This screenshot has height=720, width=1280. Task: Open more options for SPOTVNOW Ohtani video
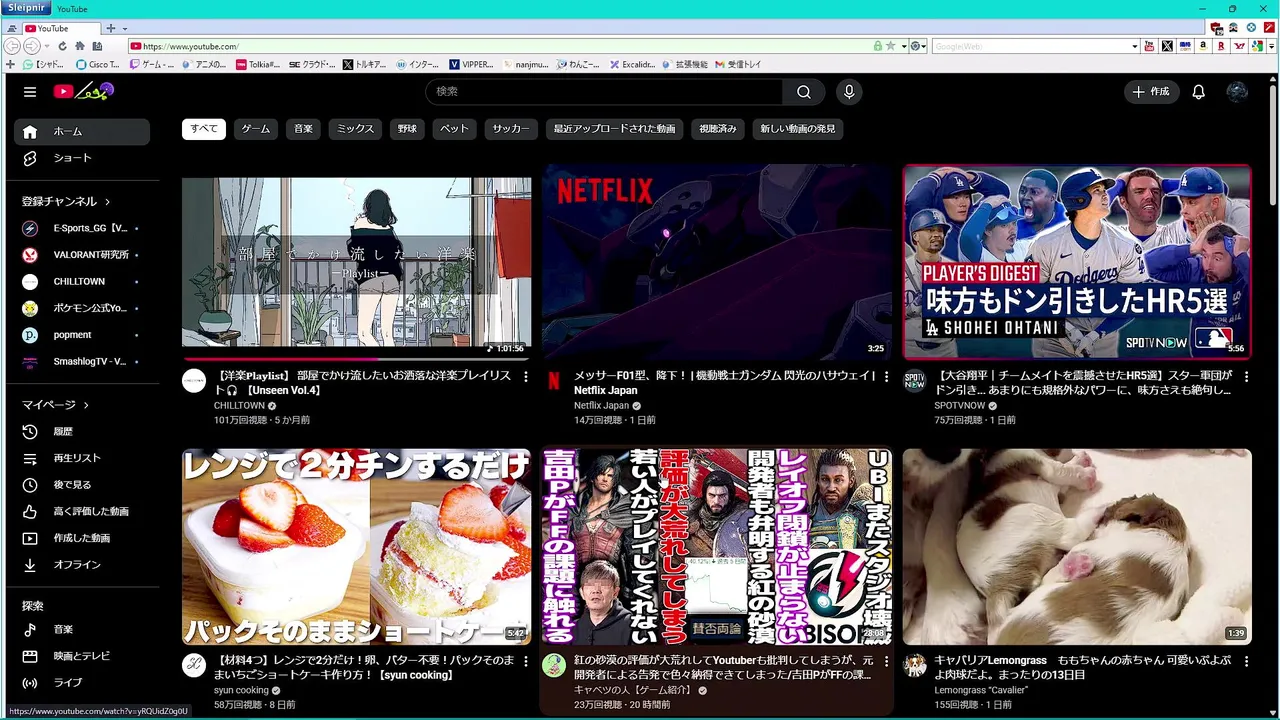(x=1246, y=376)
